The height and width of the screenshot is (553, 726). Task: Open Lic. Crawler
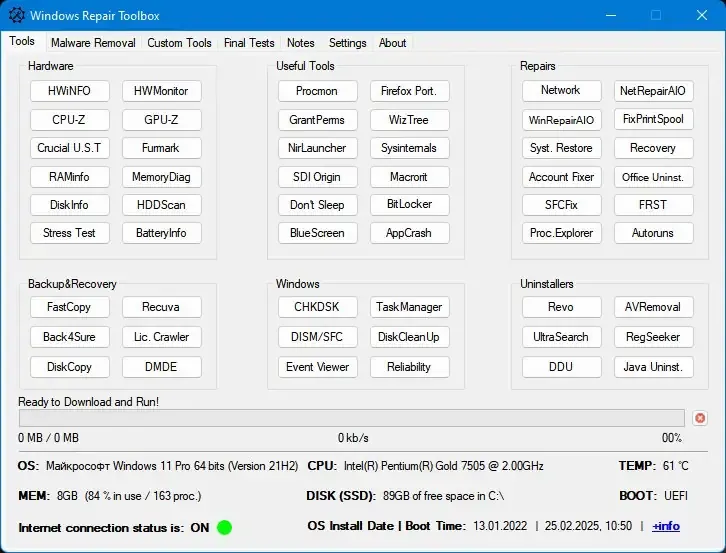pyautogui.click(x=162, y=337)
